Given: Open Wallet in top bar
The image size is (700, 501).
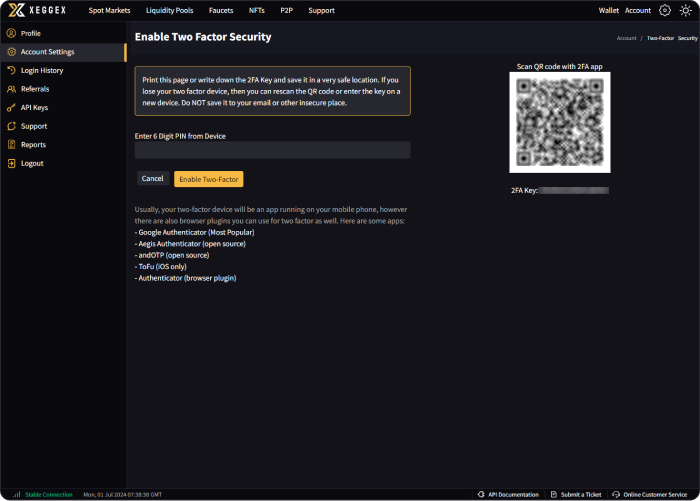Looking at the screenshot, I should point(608,10).
